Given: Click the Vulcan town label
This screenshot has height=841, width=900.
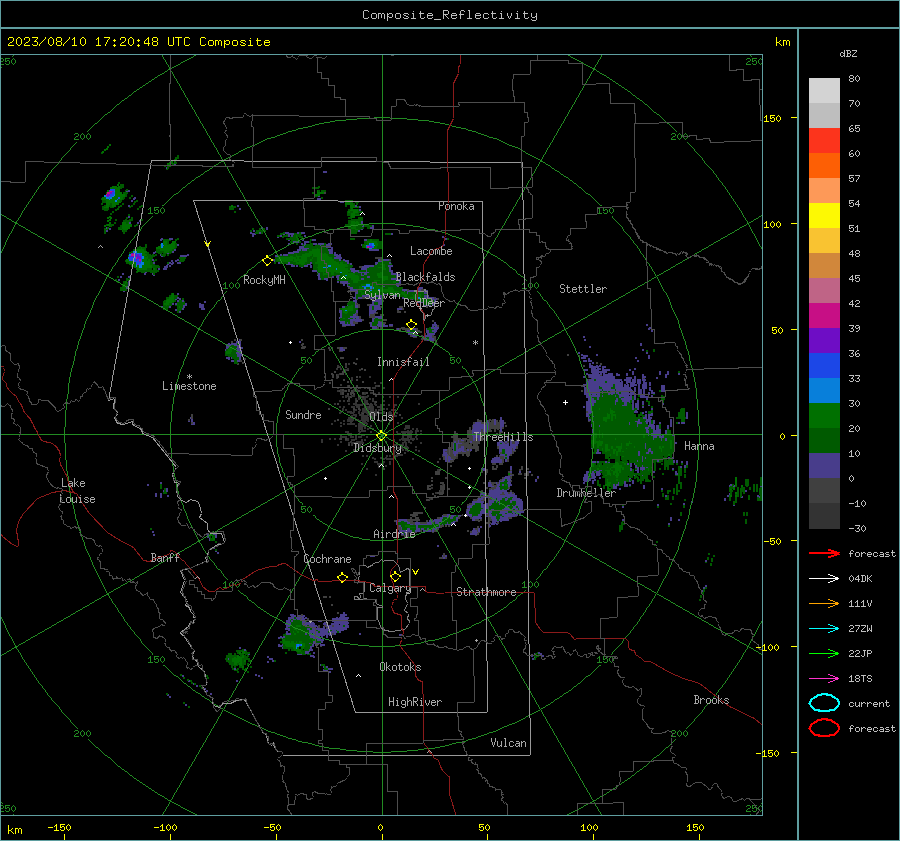Looking at the screenshot, I should 509,743.
